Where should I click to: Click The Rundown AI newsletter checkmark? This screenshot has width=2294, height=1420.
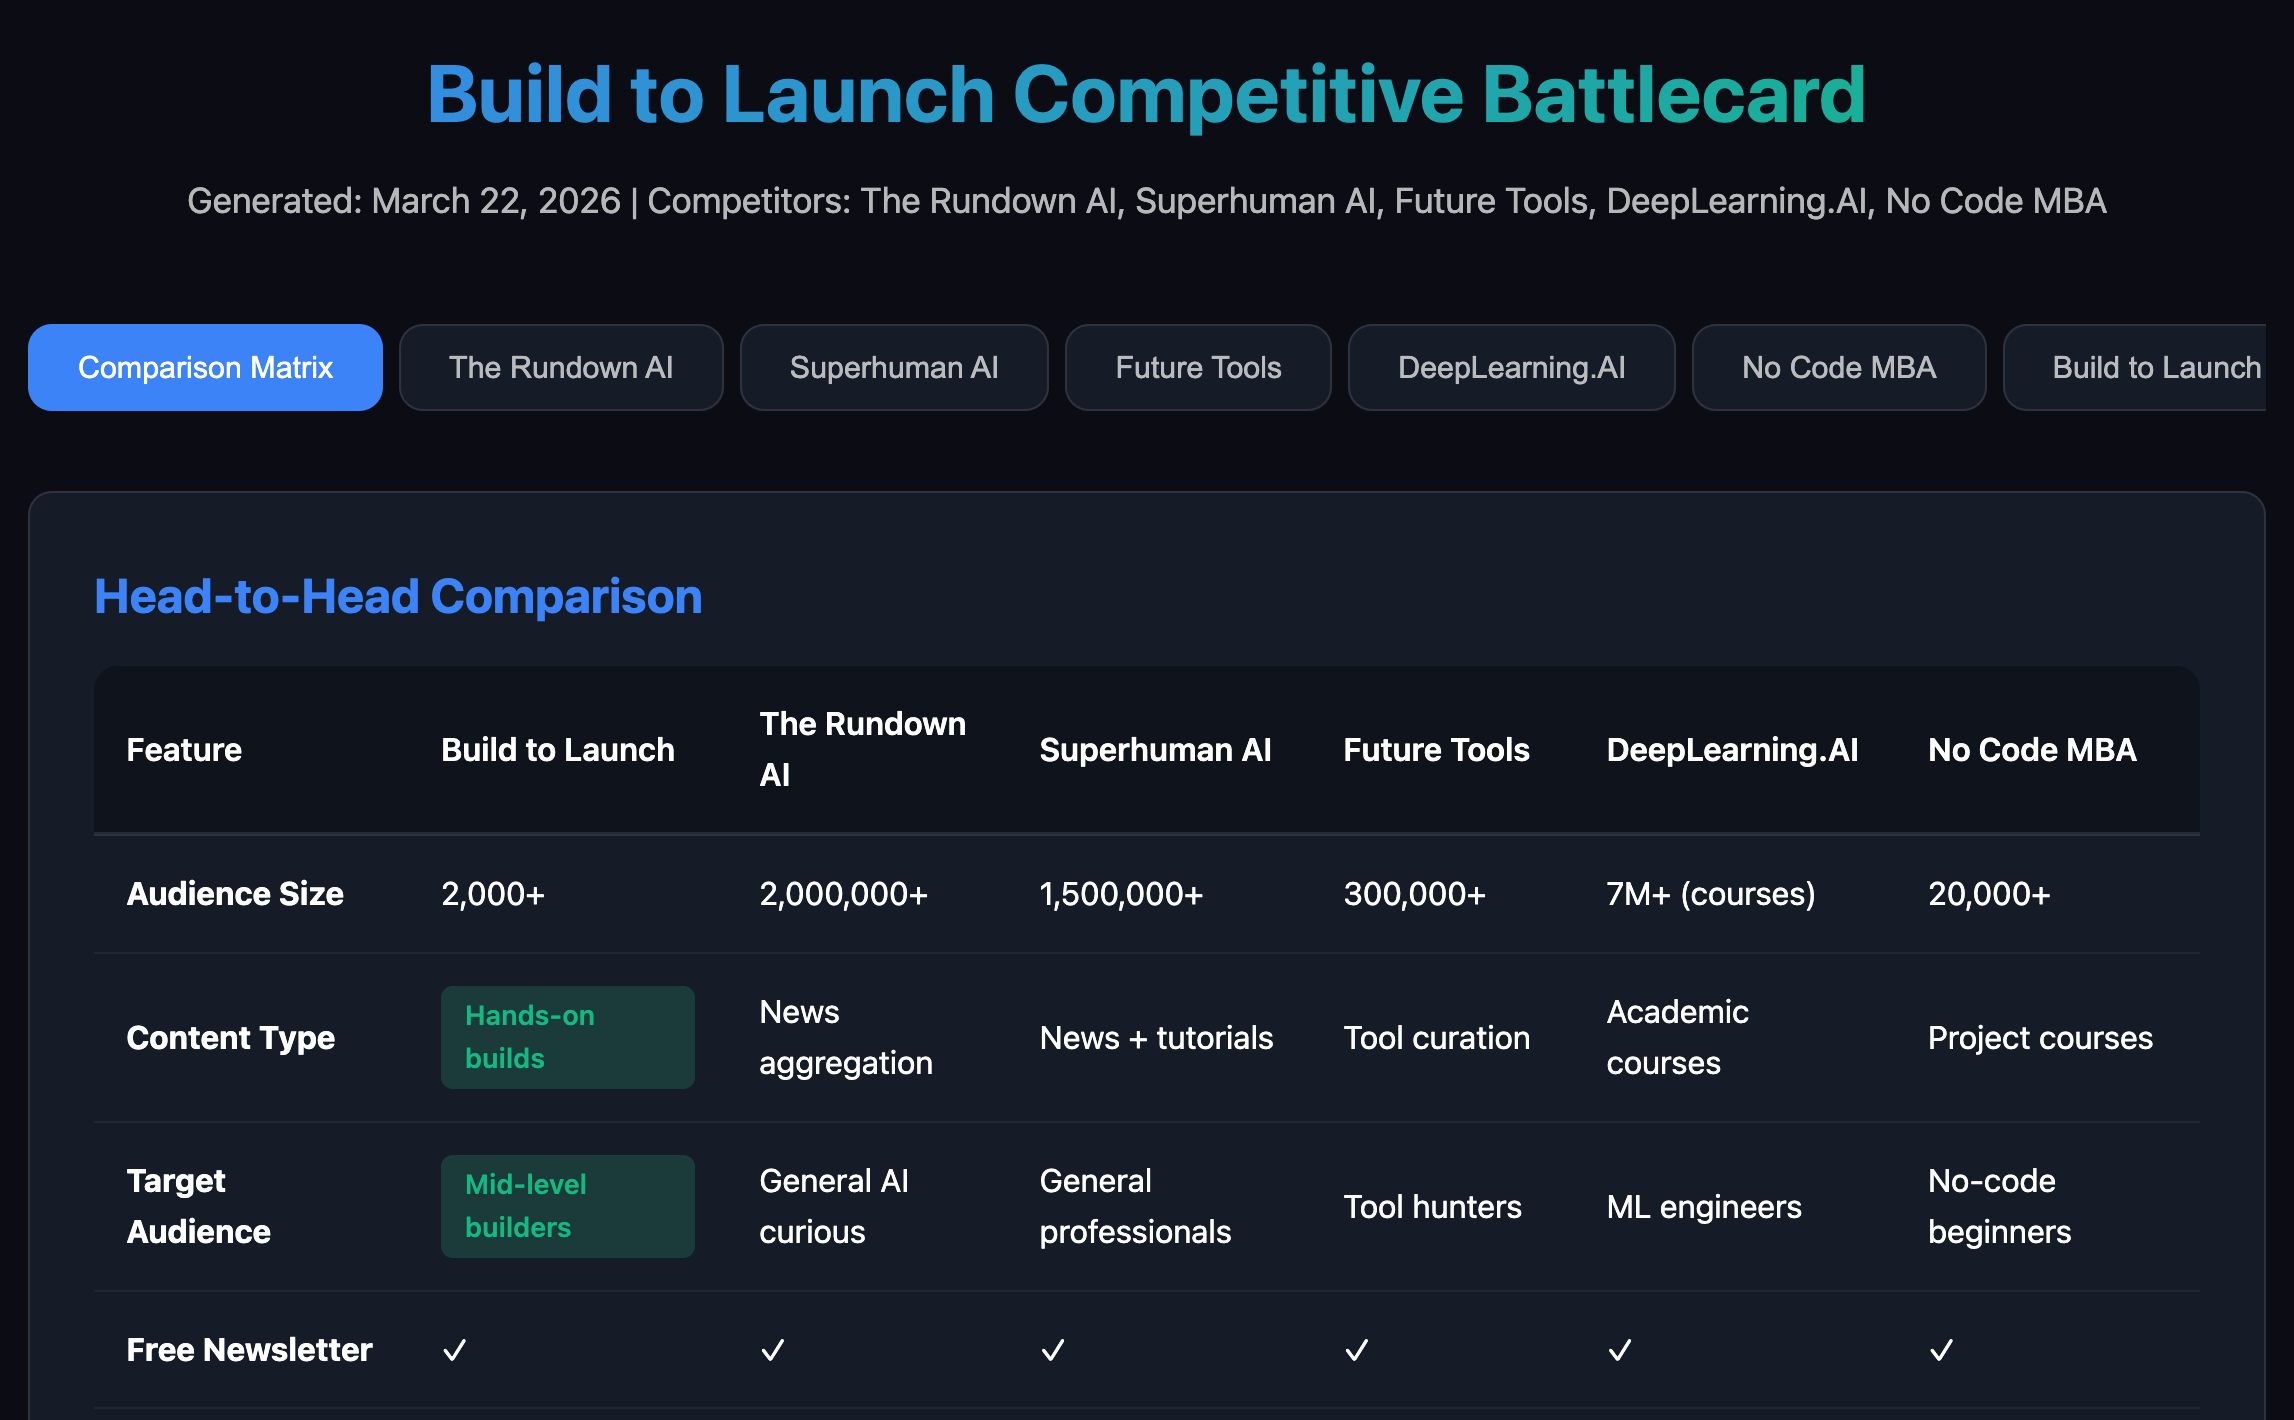pyautogui.click(x=773, y=1350)
